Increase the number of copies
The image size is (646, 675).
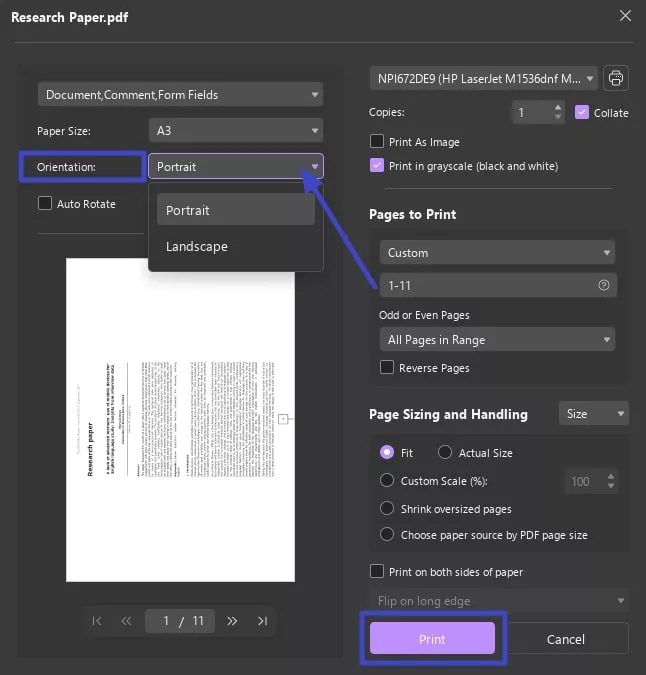pos(558,107)
